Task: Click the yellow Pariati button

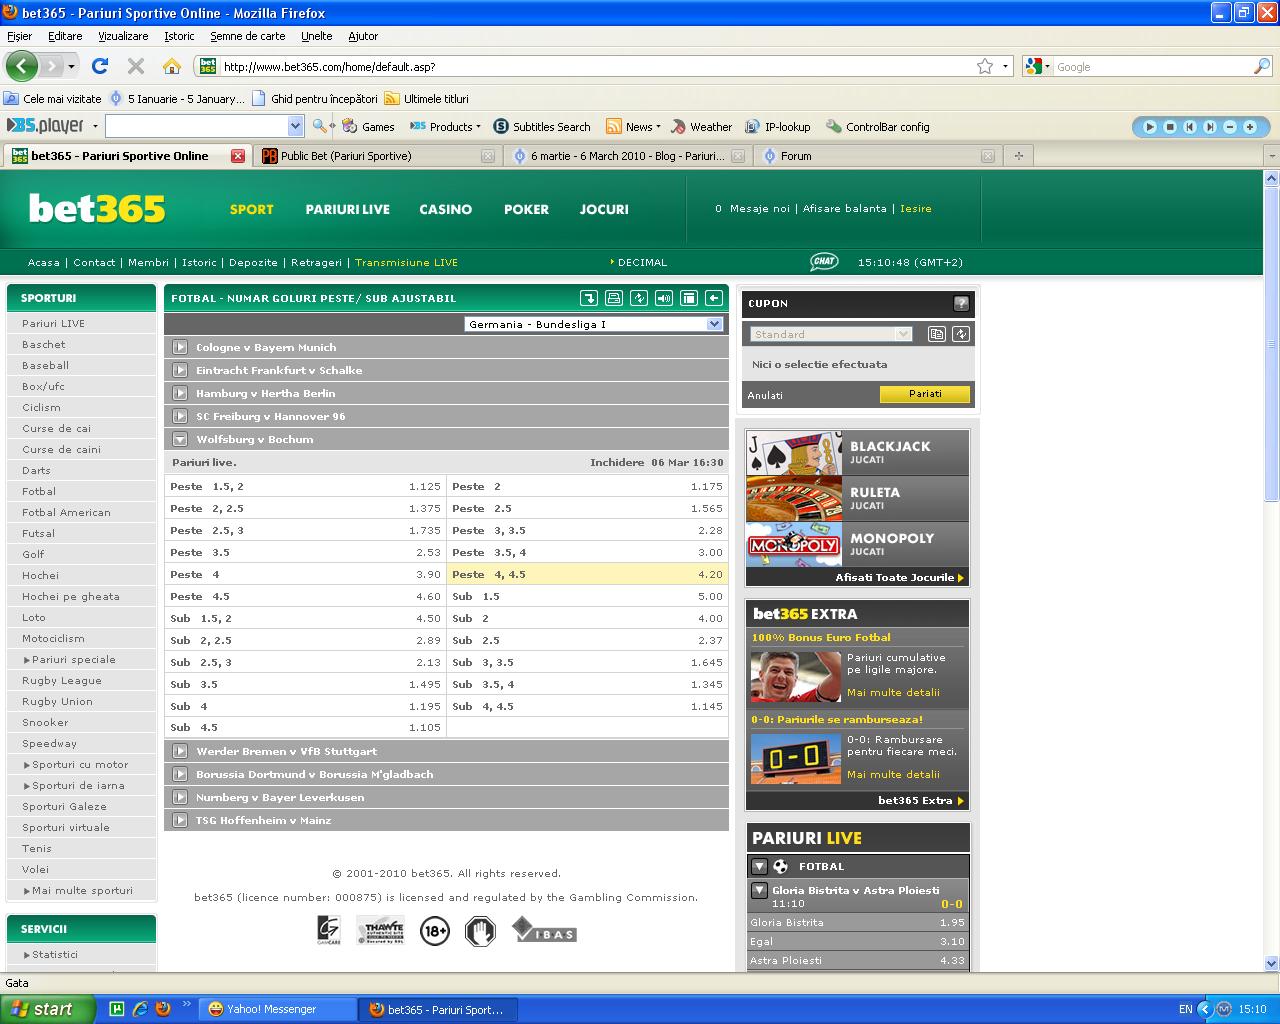Action: (x=925, y=394)
